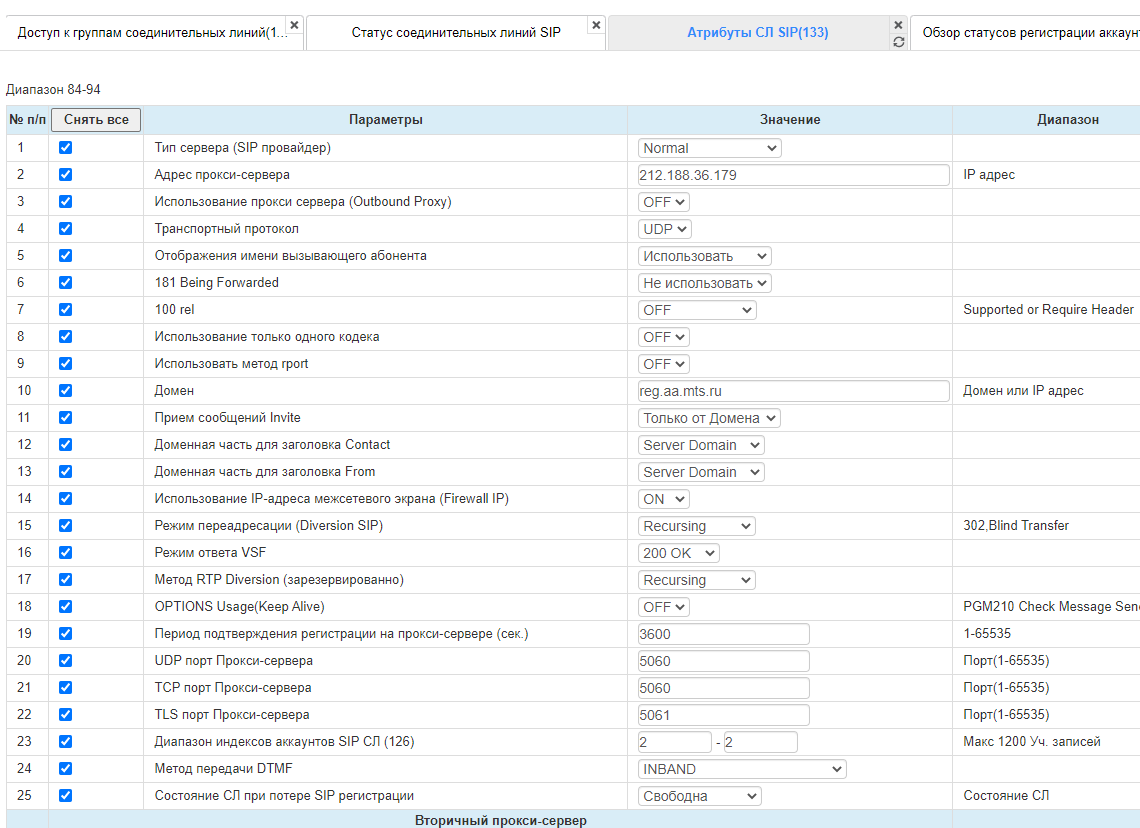Close the Статус соединительных линий SIP tab
The image size is (1140, 828).
click(x=596, y=25)
